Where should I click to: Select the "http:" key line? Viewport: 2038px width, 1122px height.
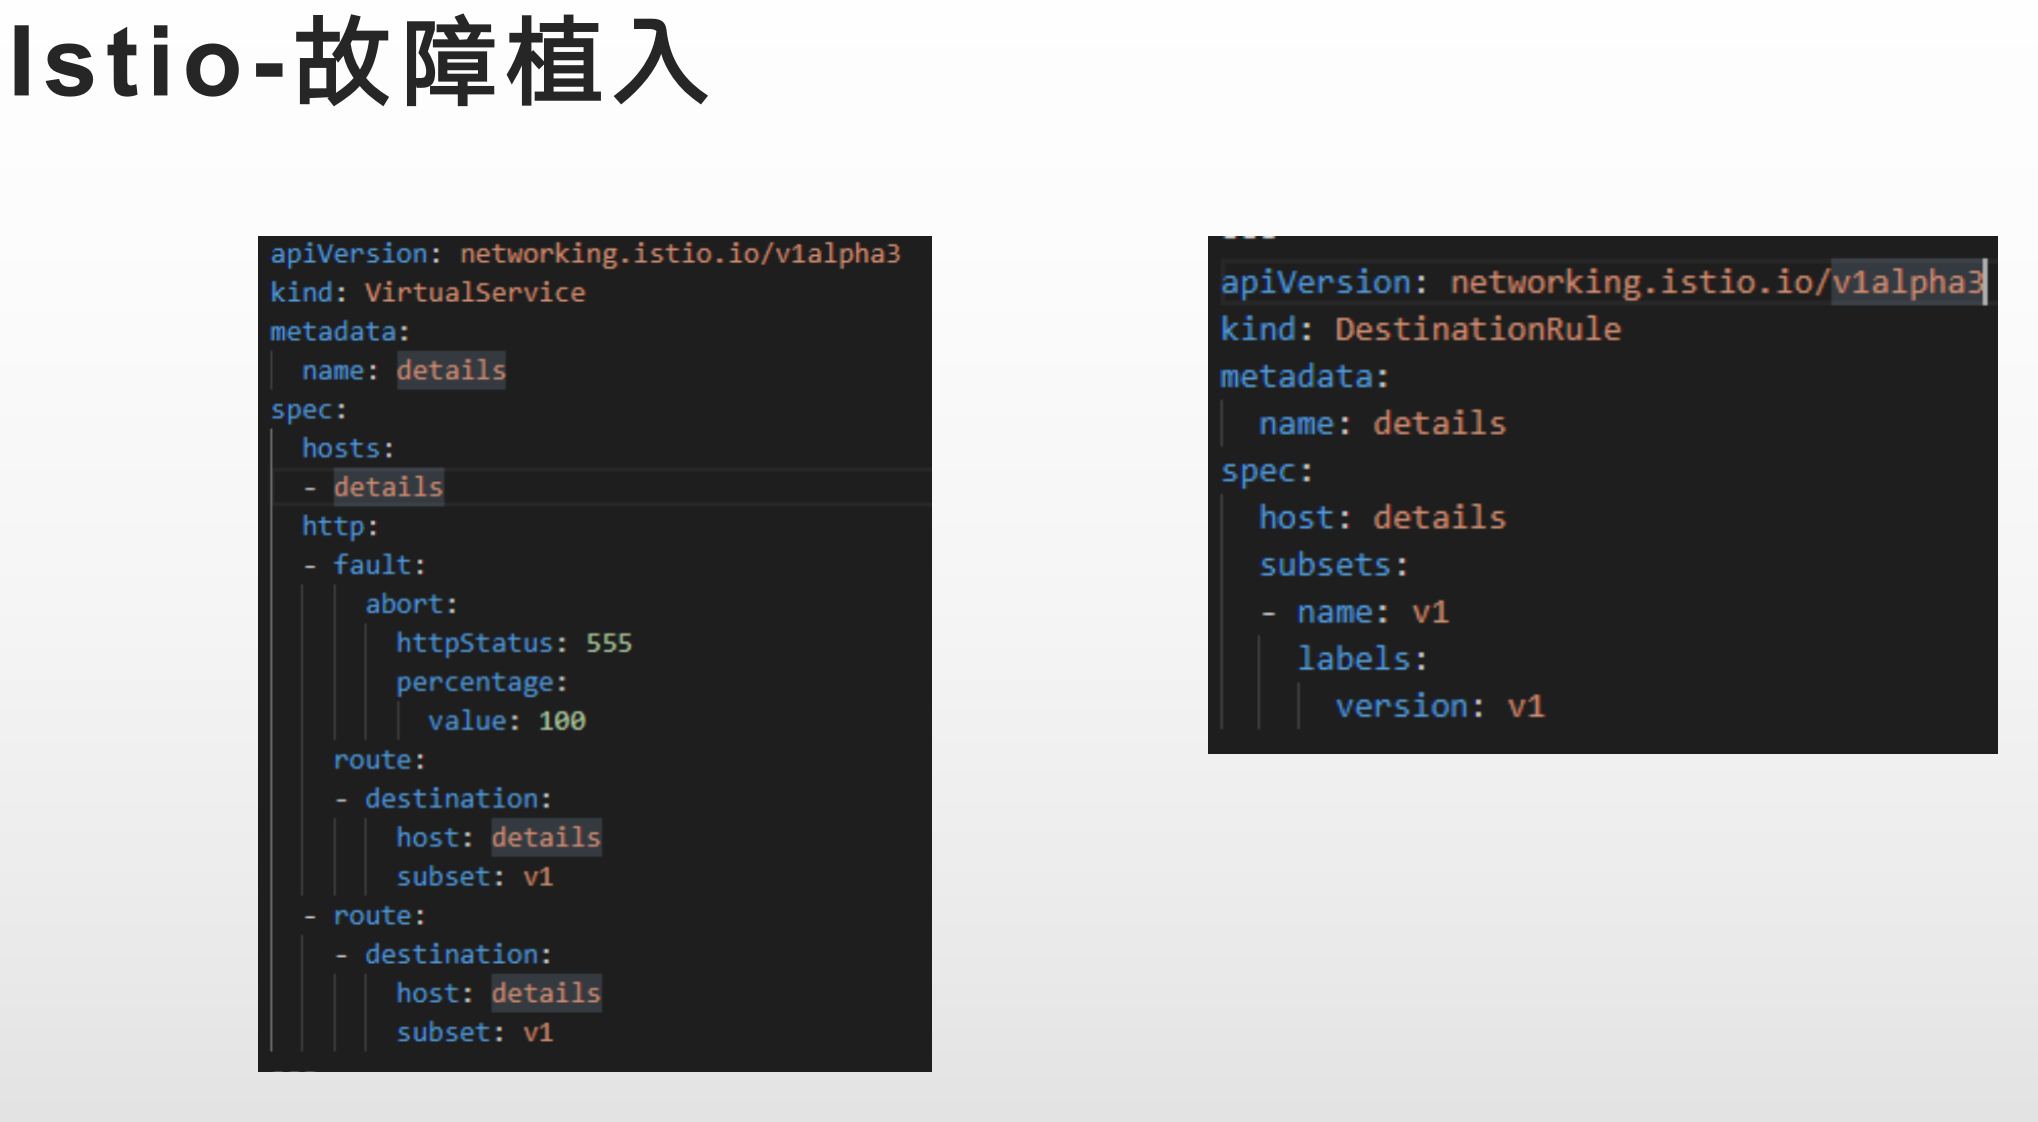pos(339,527)
